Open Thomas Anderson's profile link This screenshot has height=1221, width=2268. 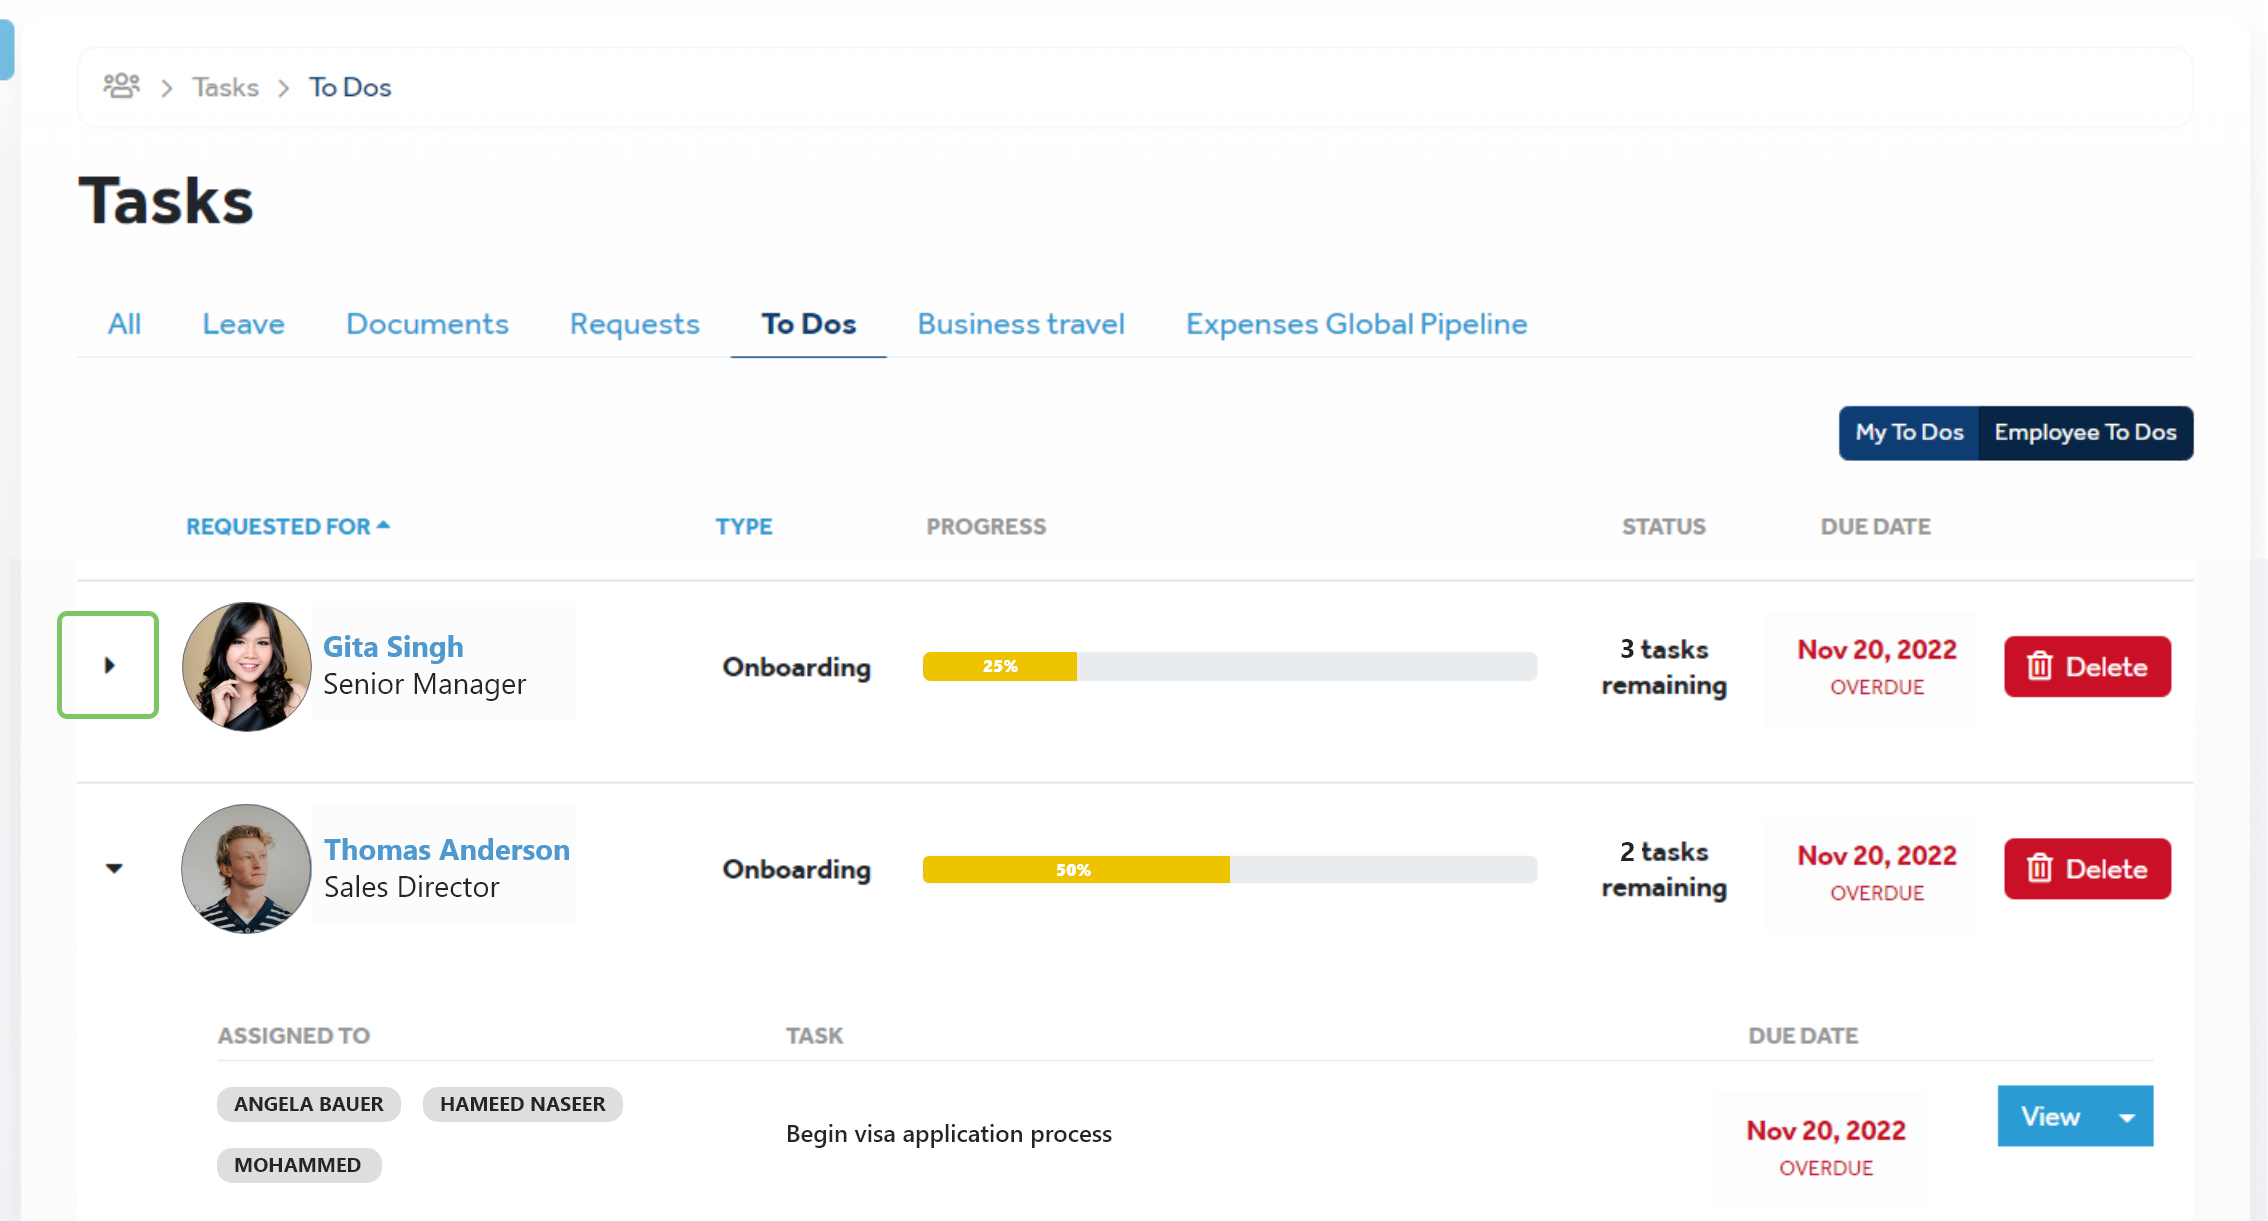tap(446, 849)
